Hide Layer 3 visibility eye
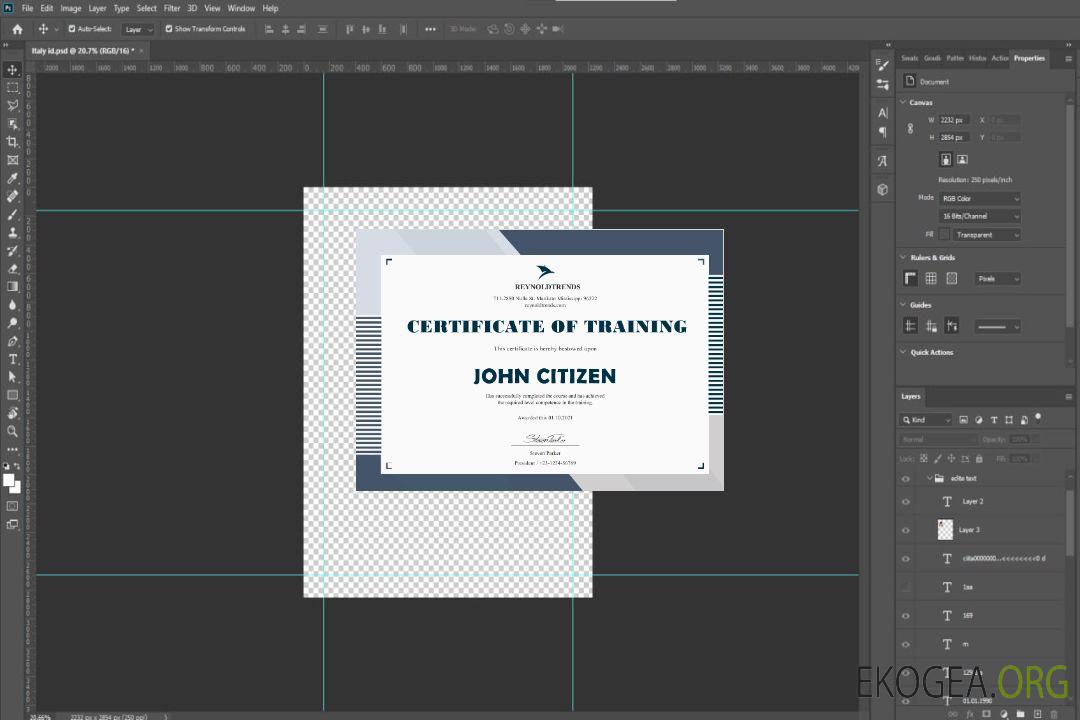This screenshot has height=720, width=1080. [906, 530]
